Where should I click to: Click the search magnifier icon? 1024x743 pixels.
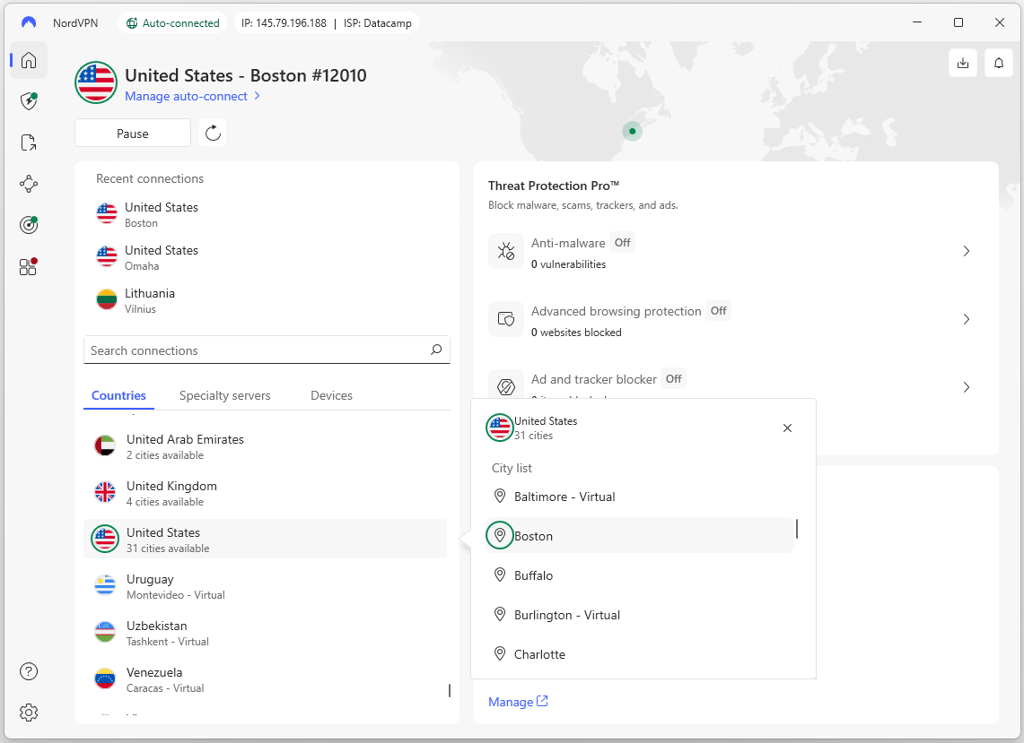click(x=436, y=350)
